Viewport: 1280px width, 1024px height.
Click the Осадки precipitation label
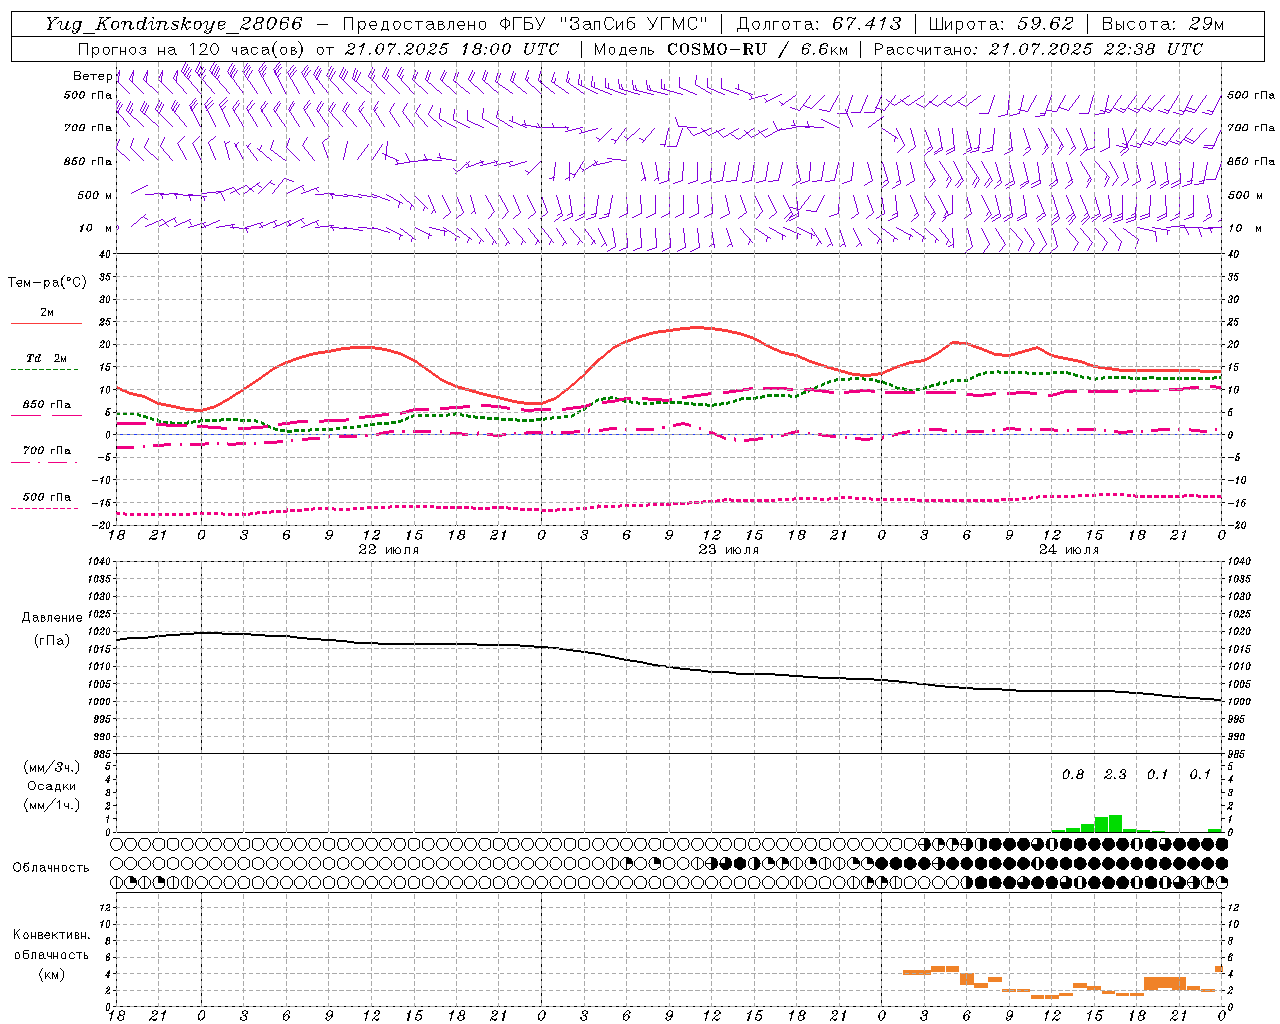[52, 786]
